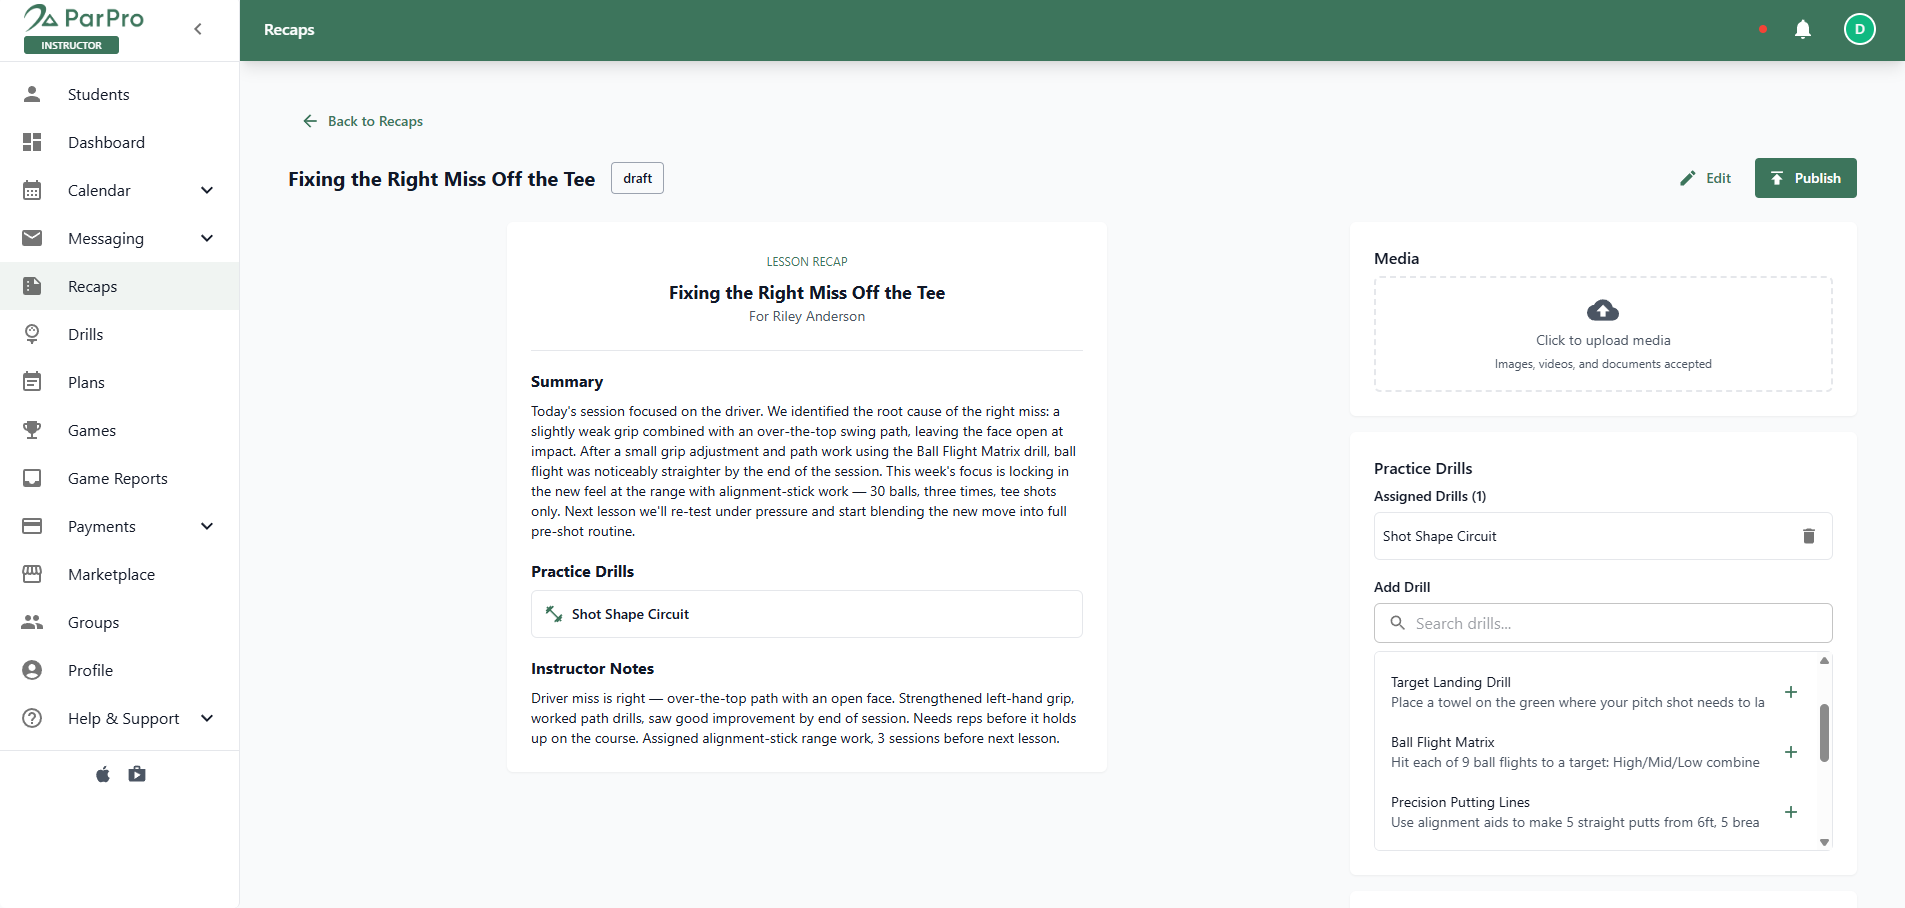Go back to Recaps link

tap(363, 121)
